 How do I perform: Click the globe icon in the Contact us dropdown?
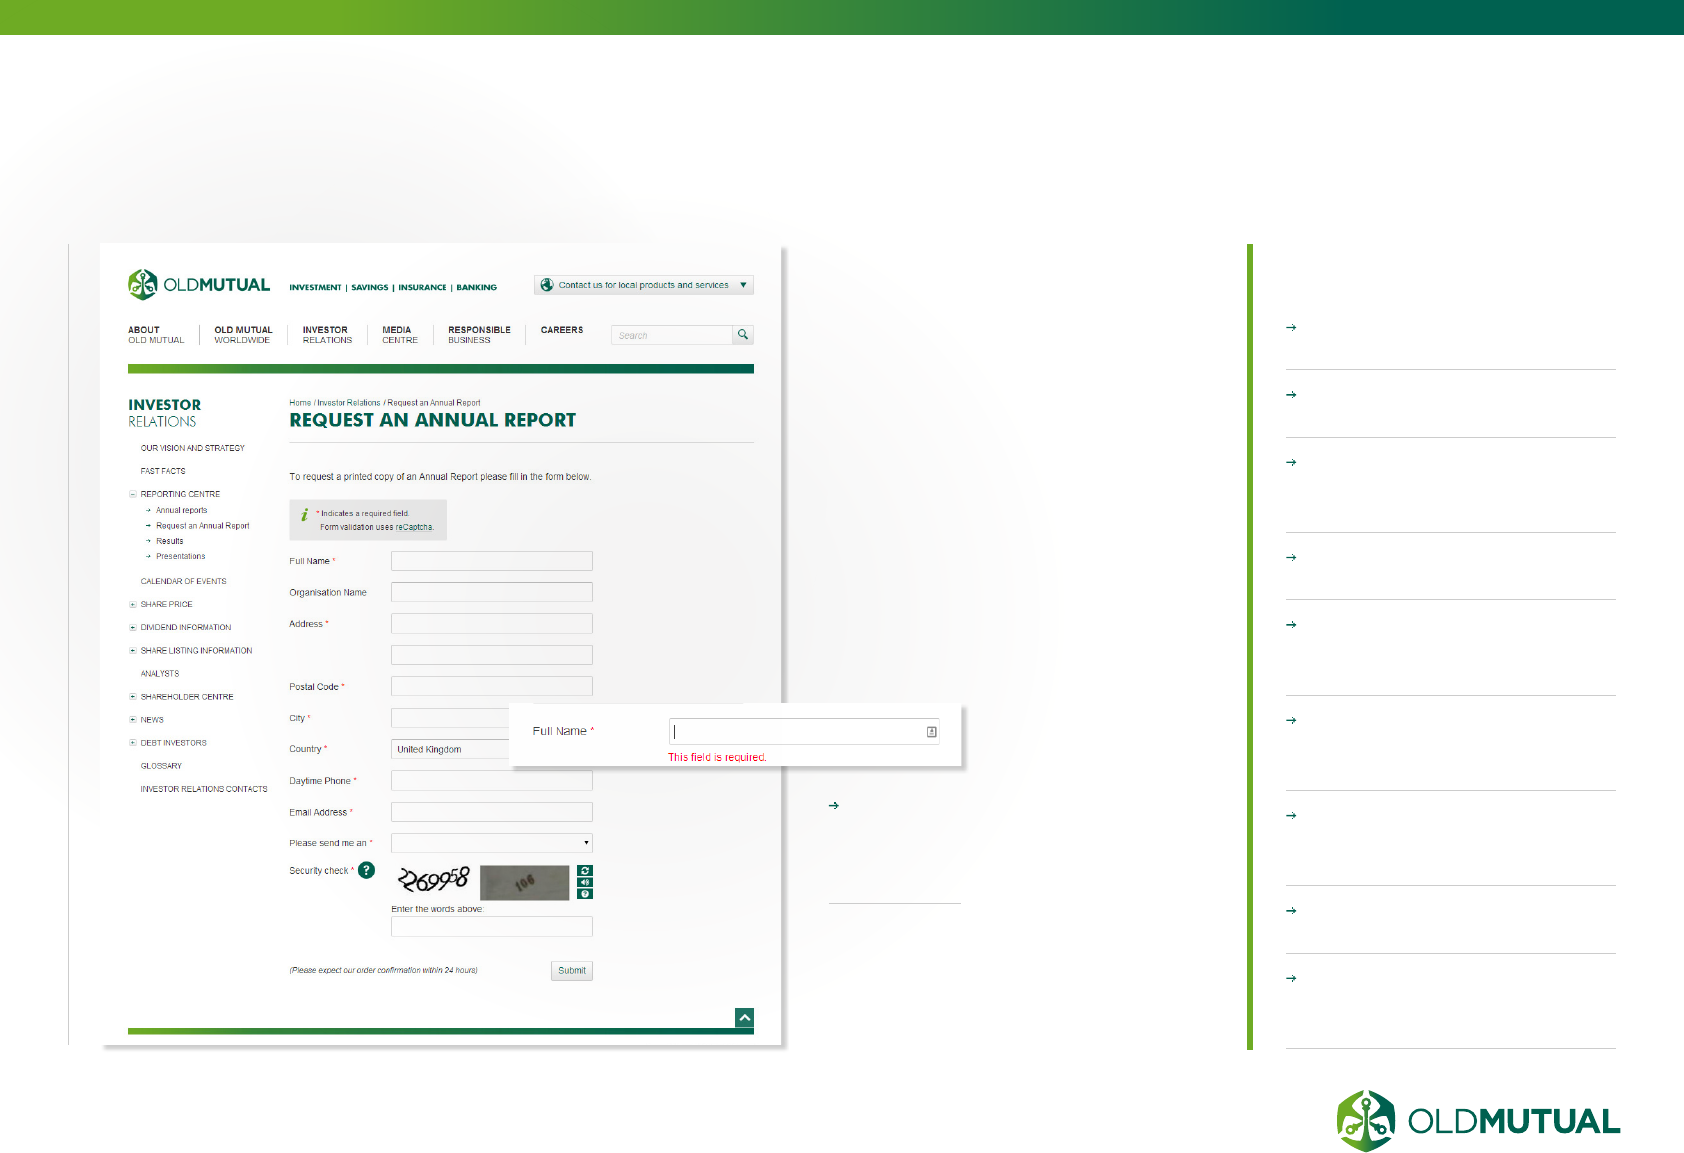coord(547,285)
